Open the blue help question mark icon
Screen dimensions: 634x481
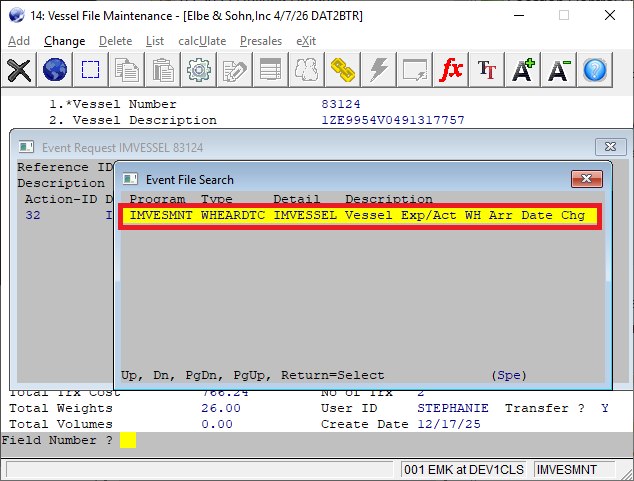click(596, 70)
